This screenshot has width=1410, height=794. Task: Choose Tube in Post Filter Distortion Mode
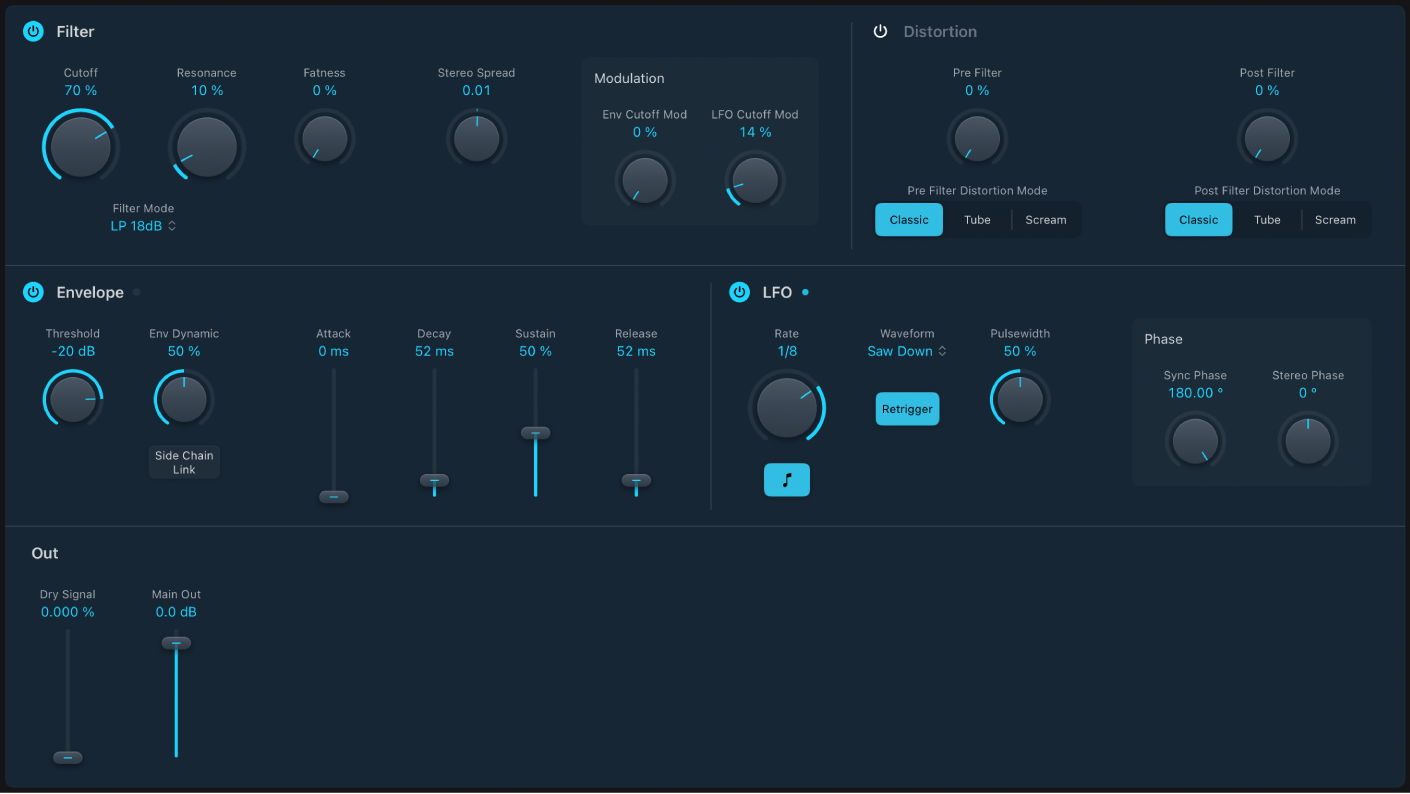pos(1267,220)
